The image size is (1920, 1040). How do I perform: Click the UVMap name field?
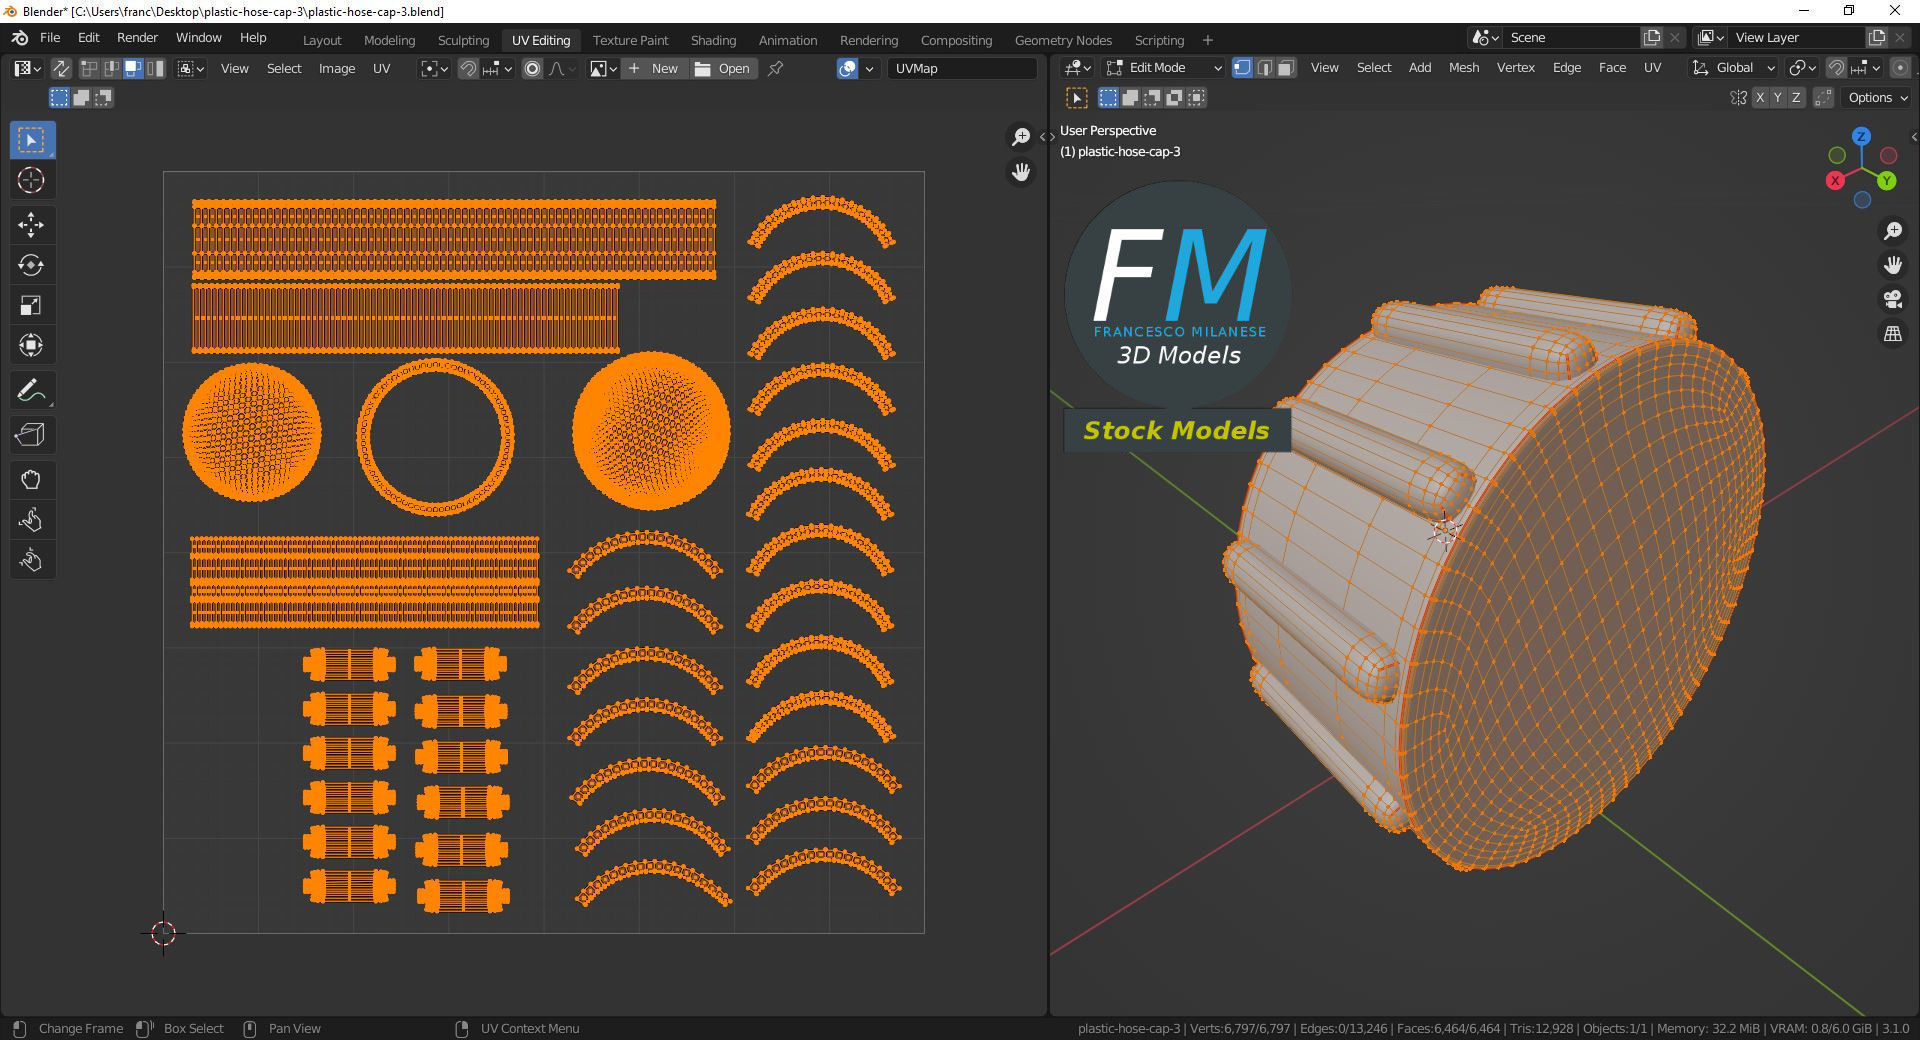click(961, 68)
